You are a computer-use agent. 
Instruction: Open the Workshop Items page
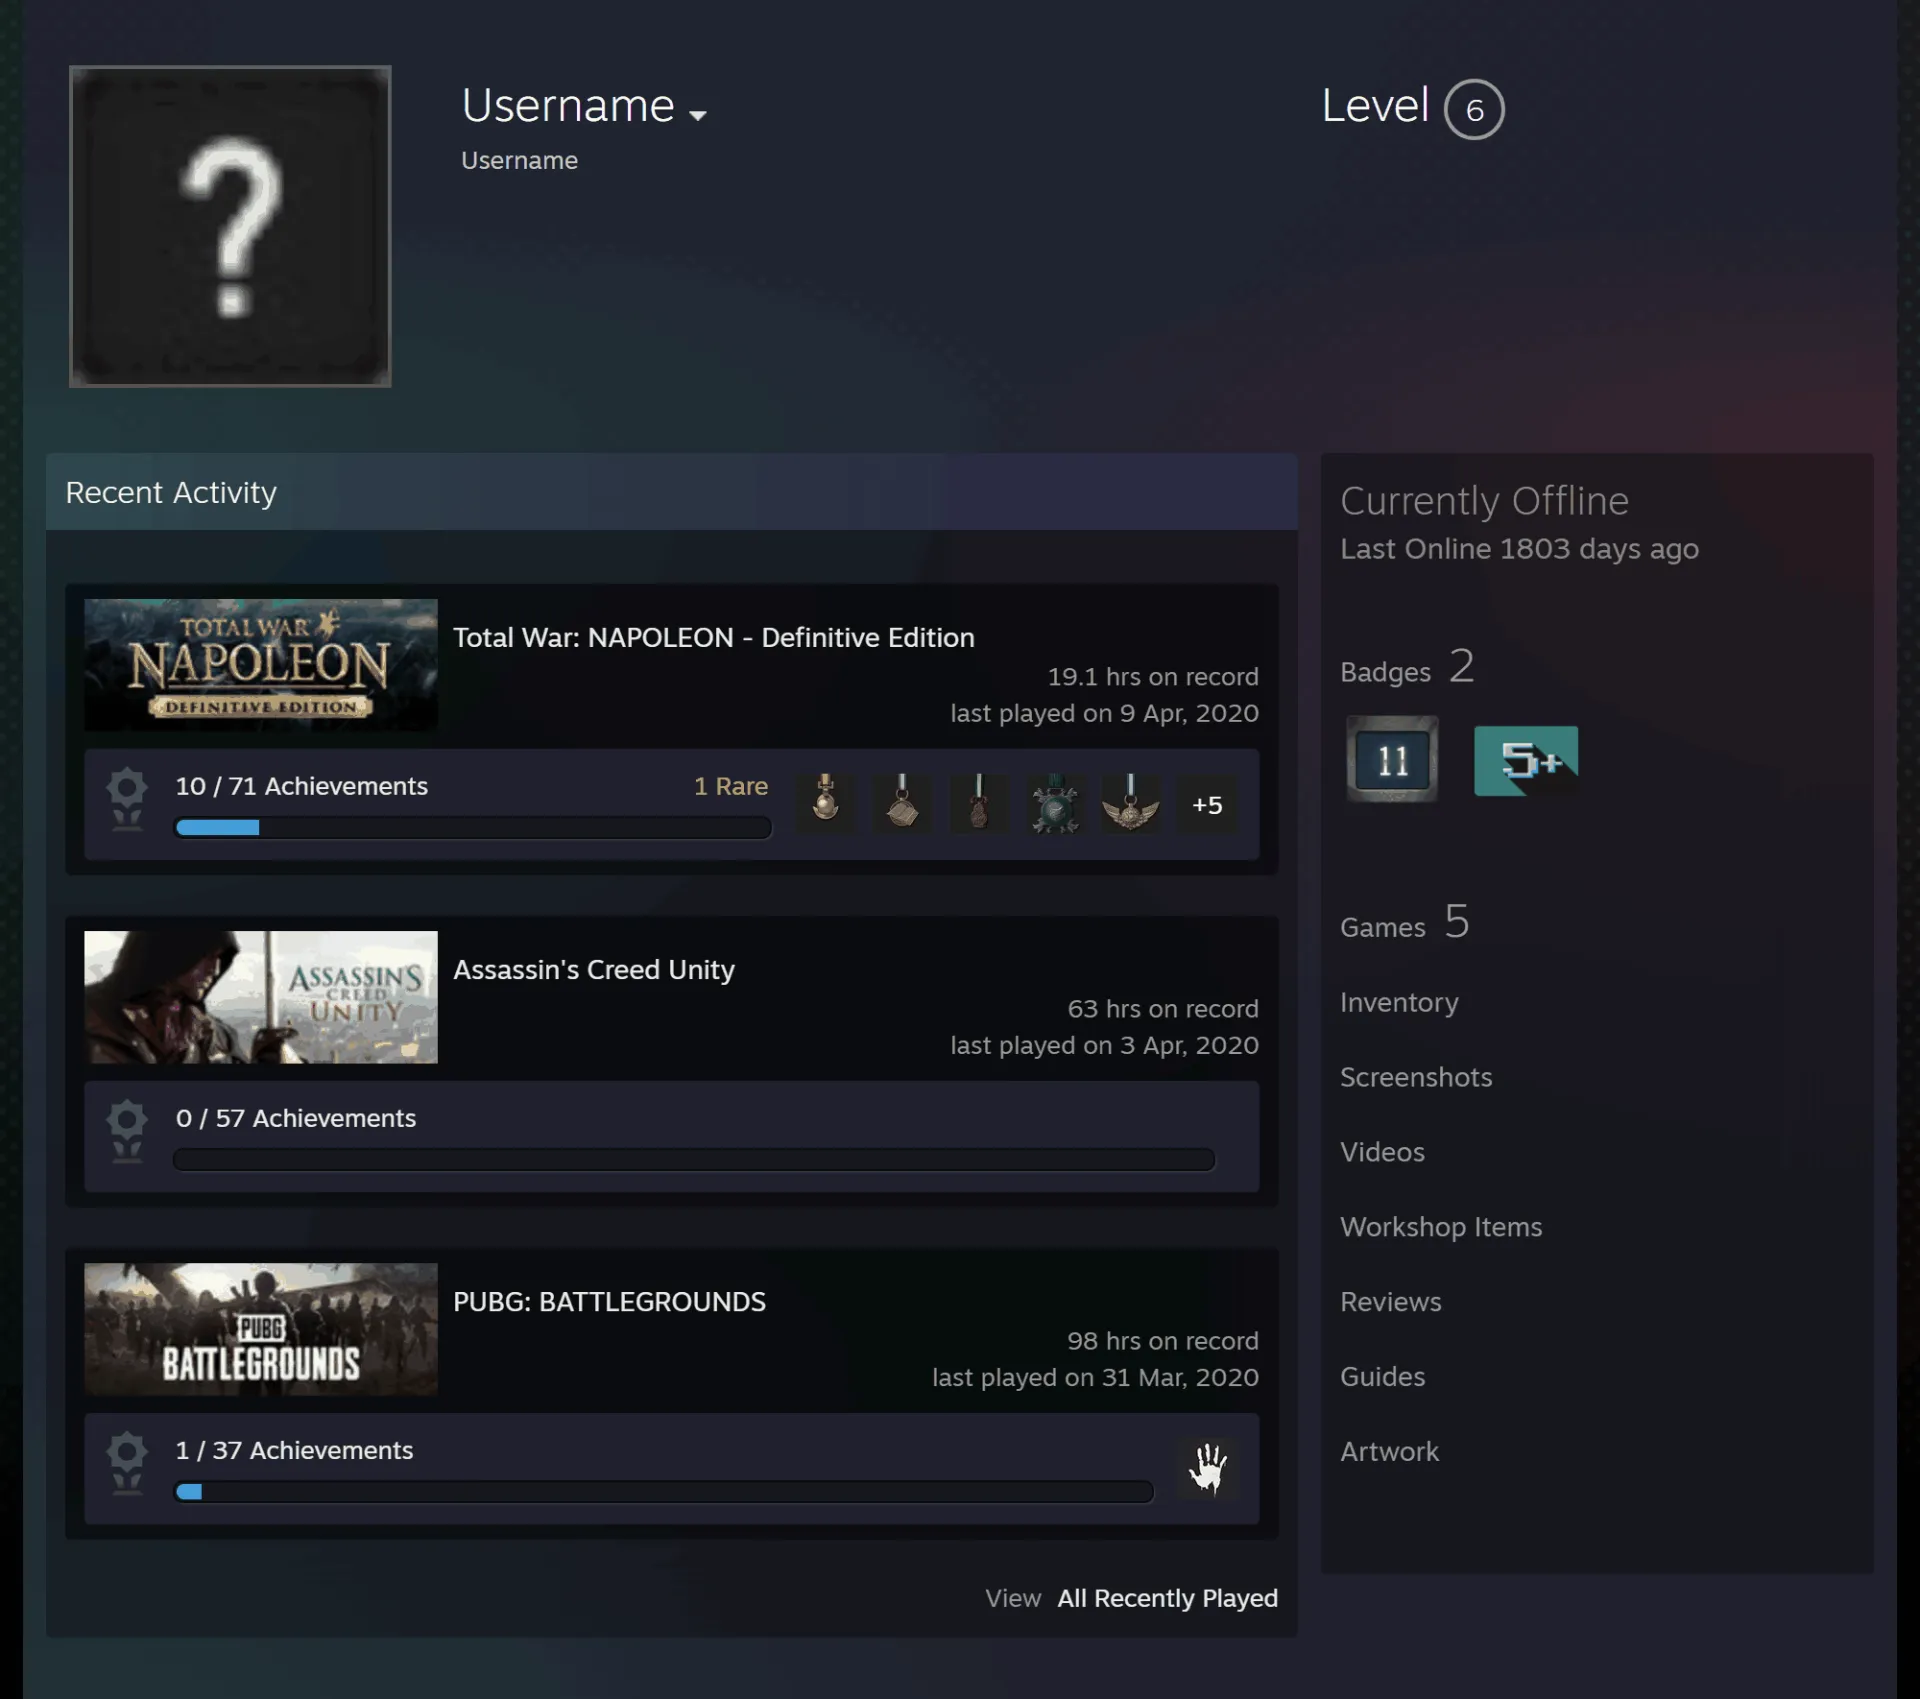click(1441, 1227)
